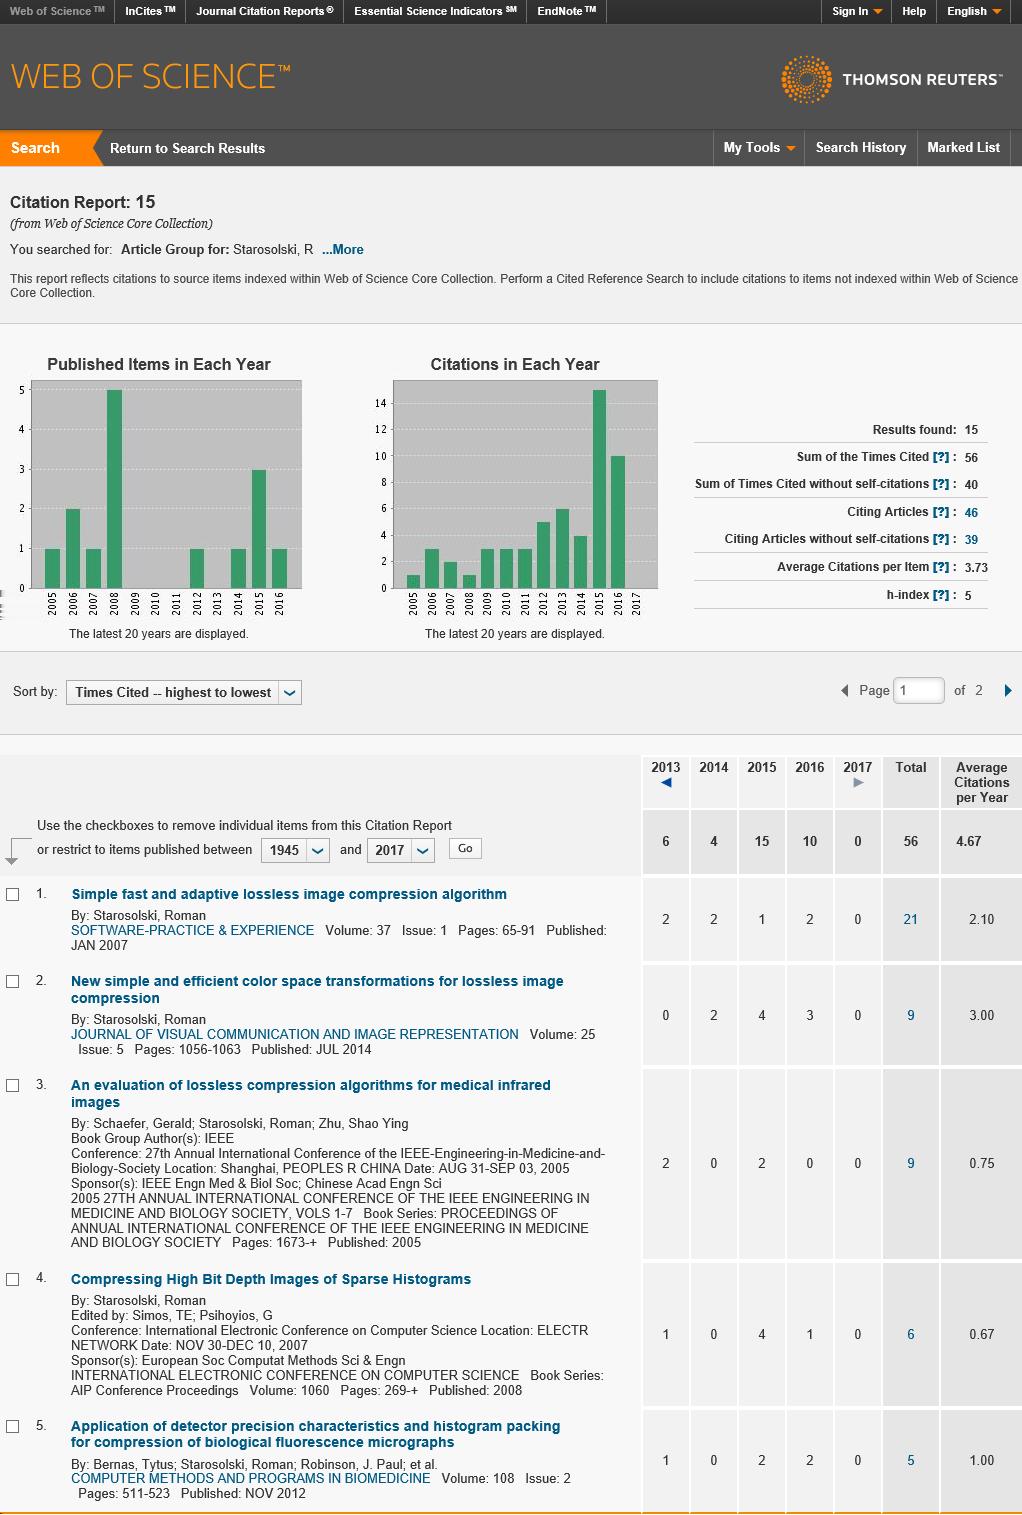Open the Sort by dropdown
Image resolution: width=1022 pixels, height=1515 pixels.
pos(184,692)
